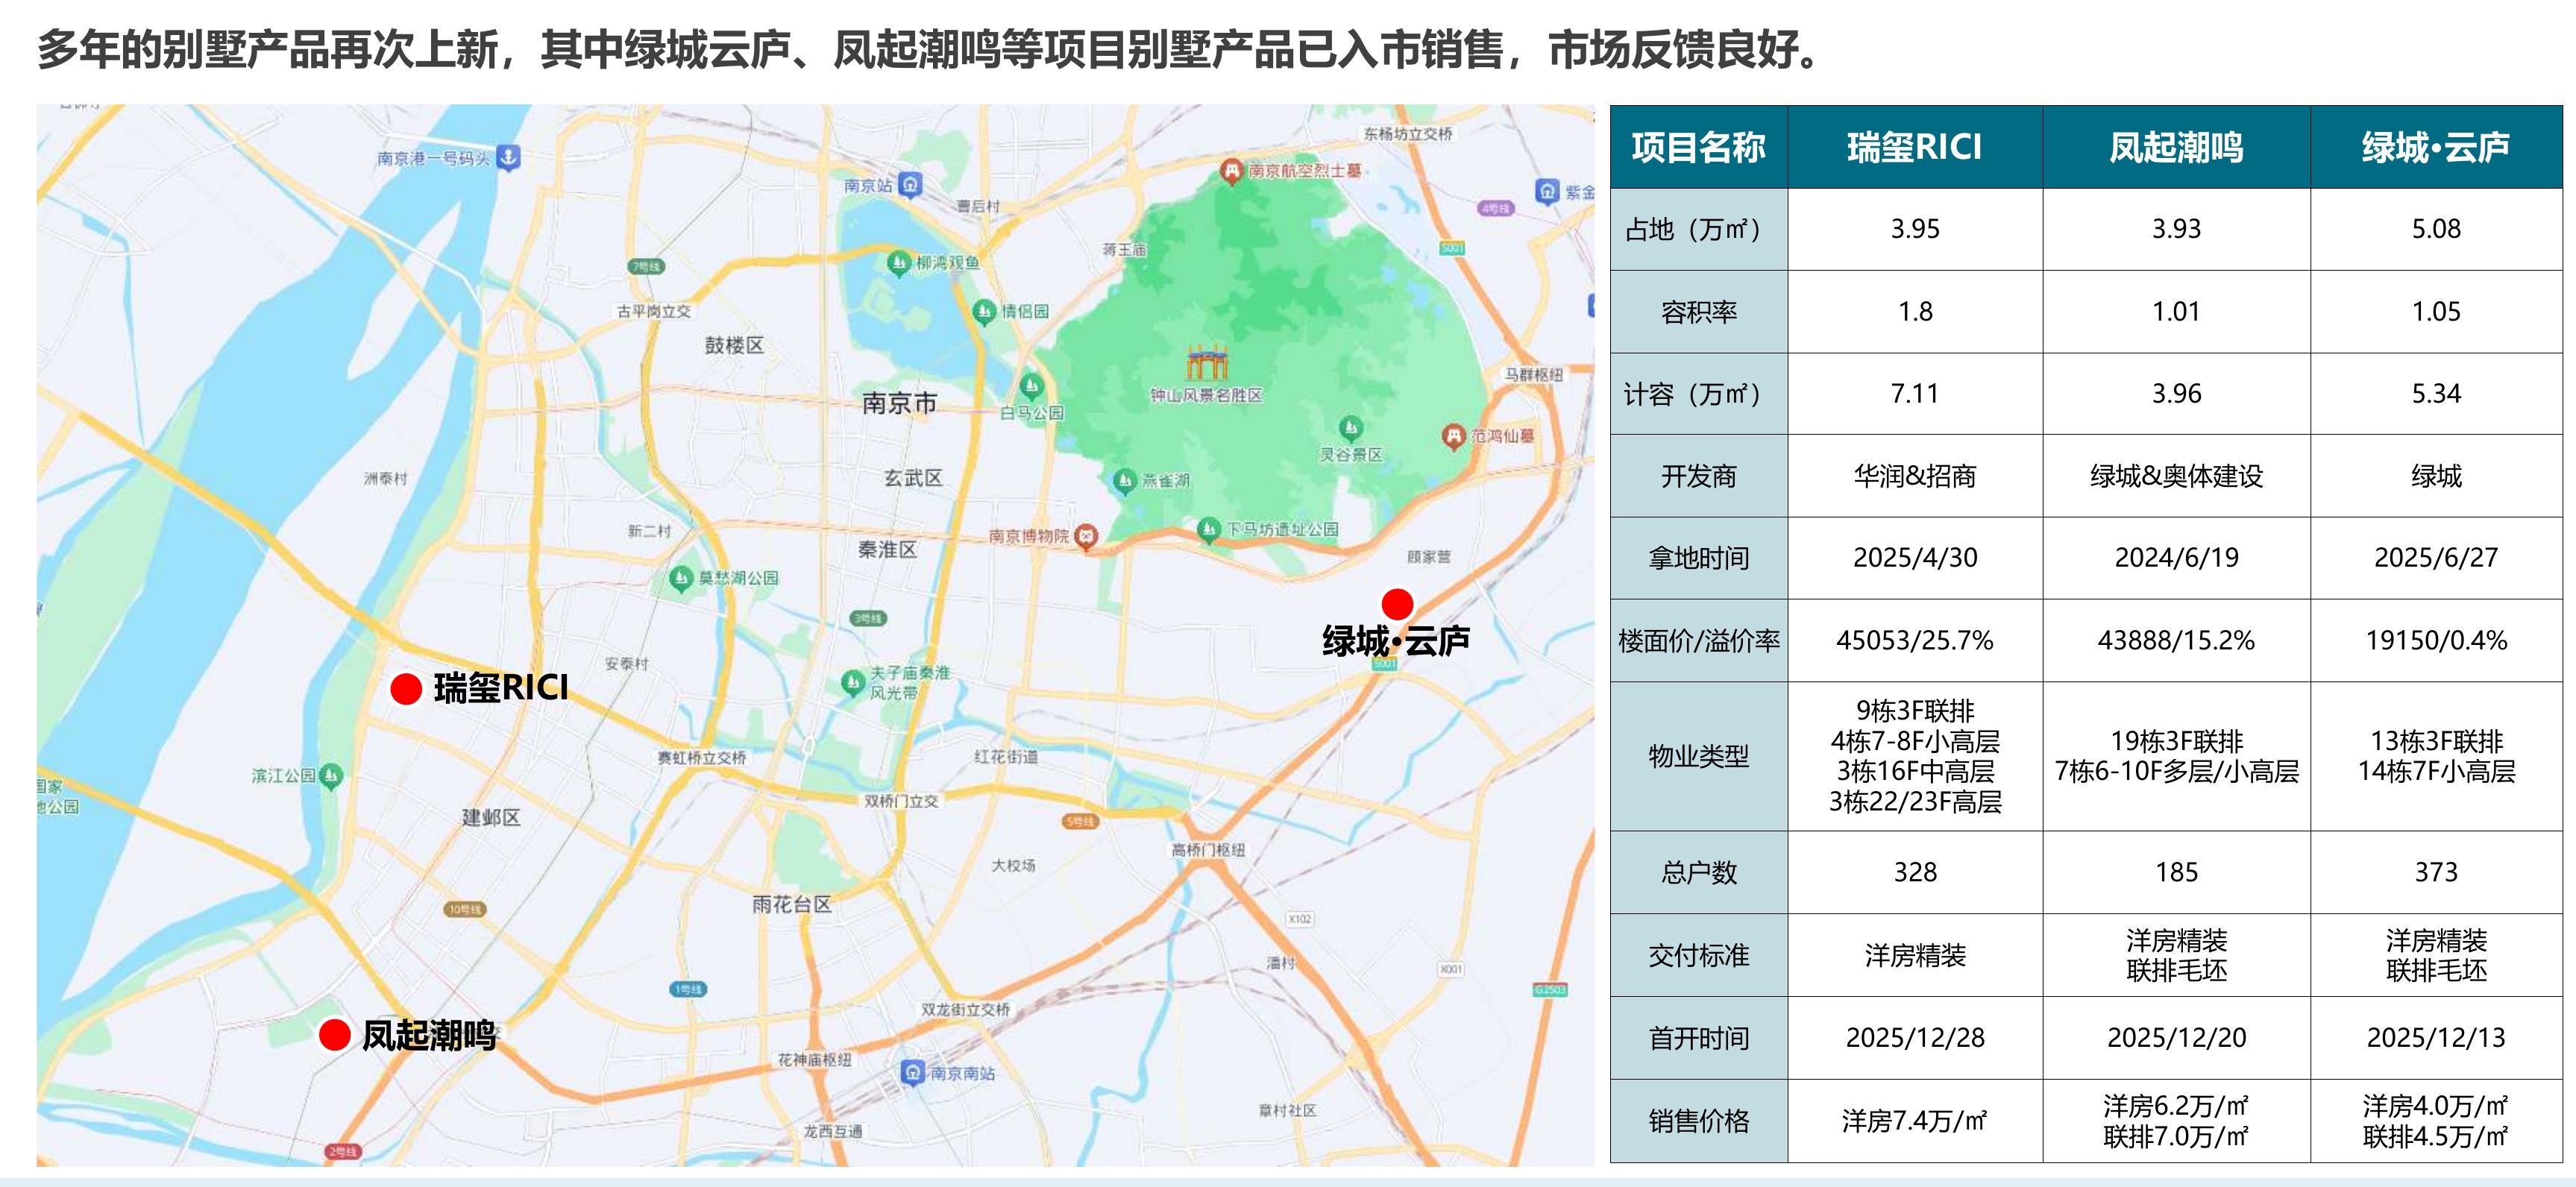Click the 雨花台区 district label

click(x=792, y=905)
